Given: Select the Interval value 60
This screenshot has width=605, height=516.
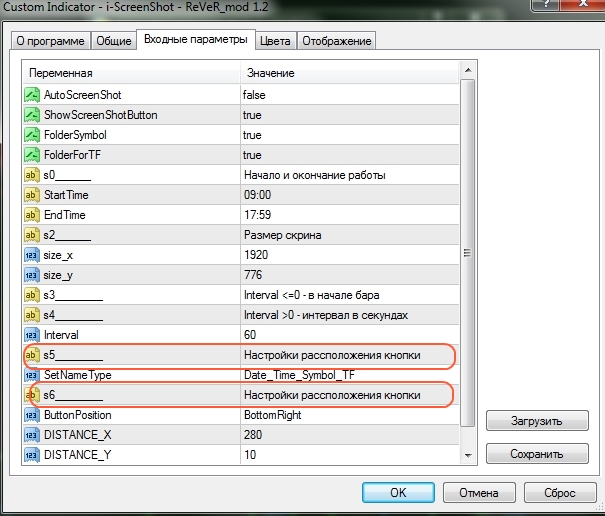Looking at the screenshot, I should point(250,335).
